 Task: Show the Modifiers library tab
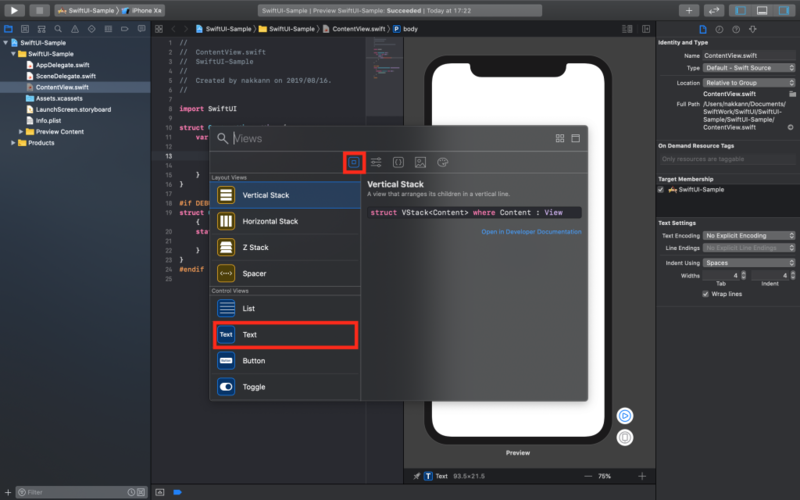[x=376, y=162]
